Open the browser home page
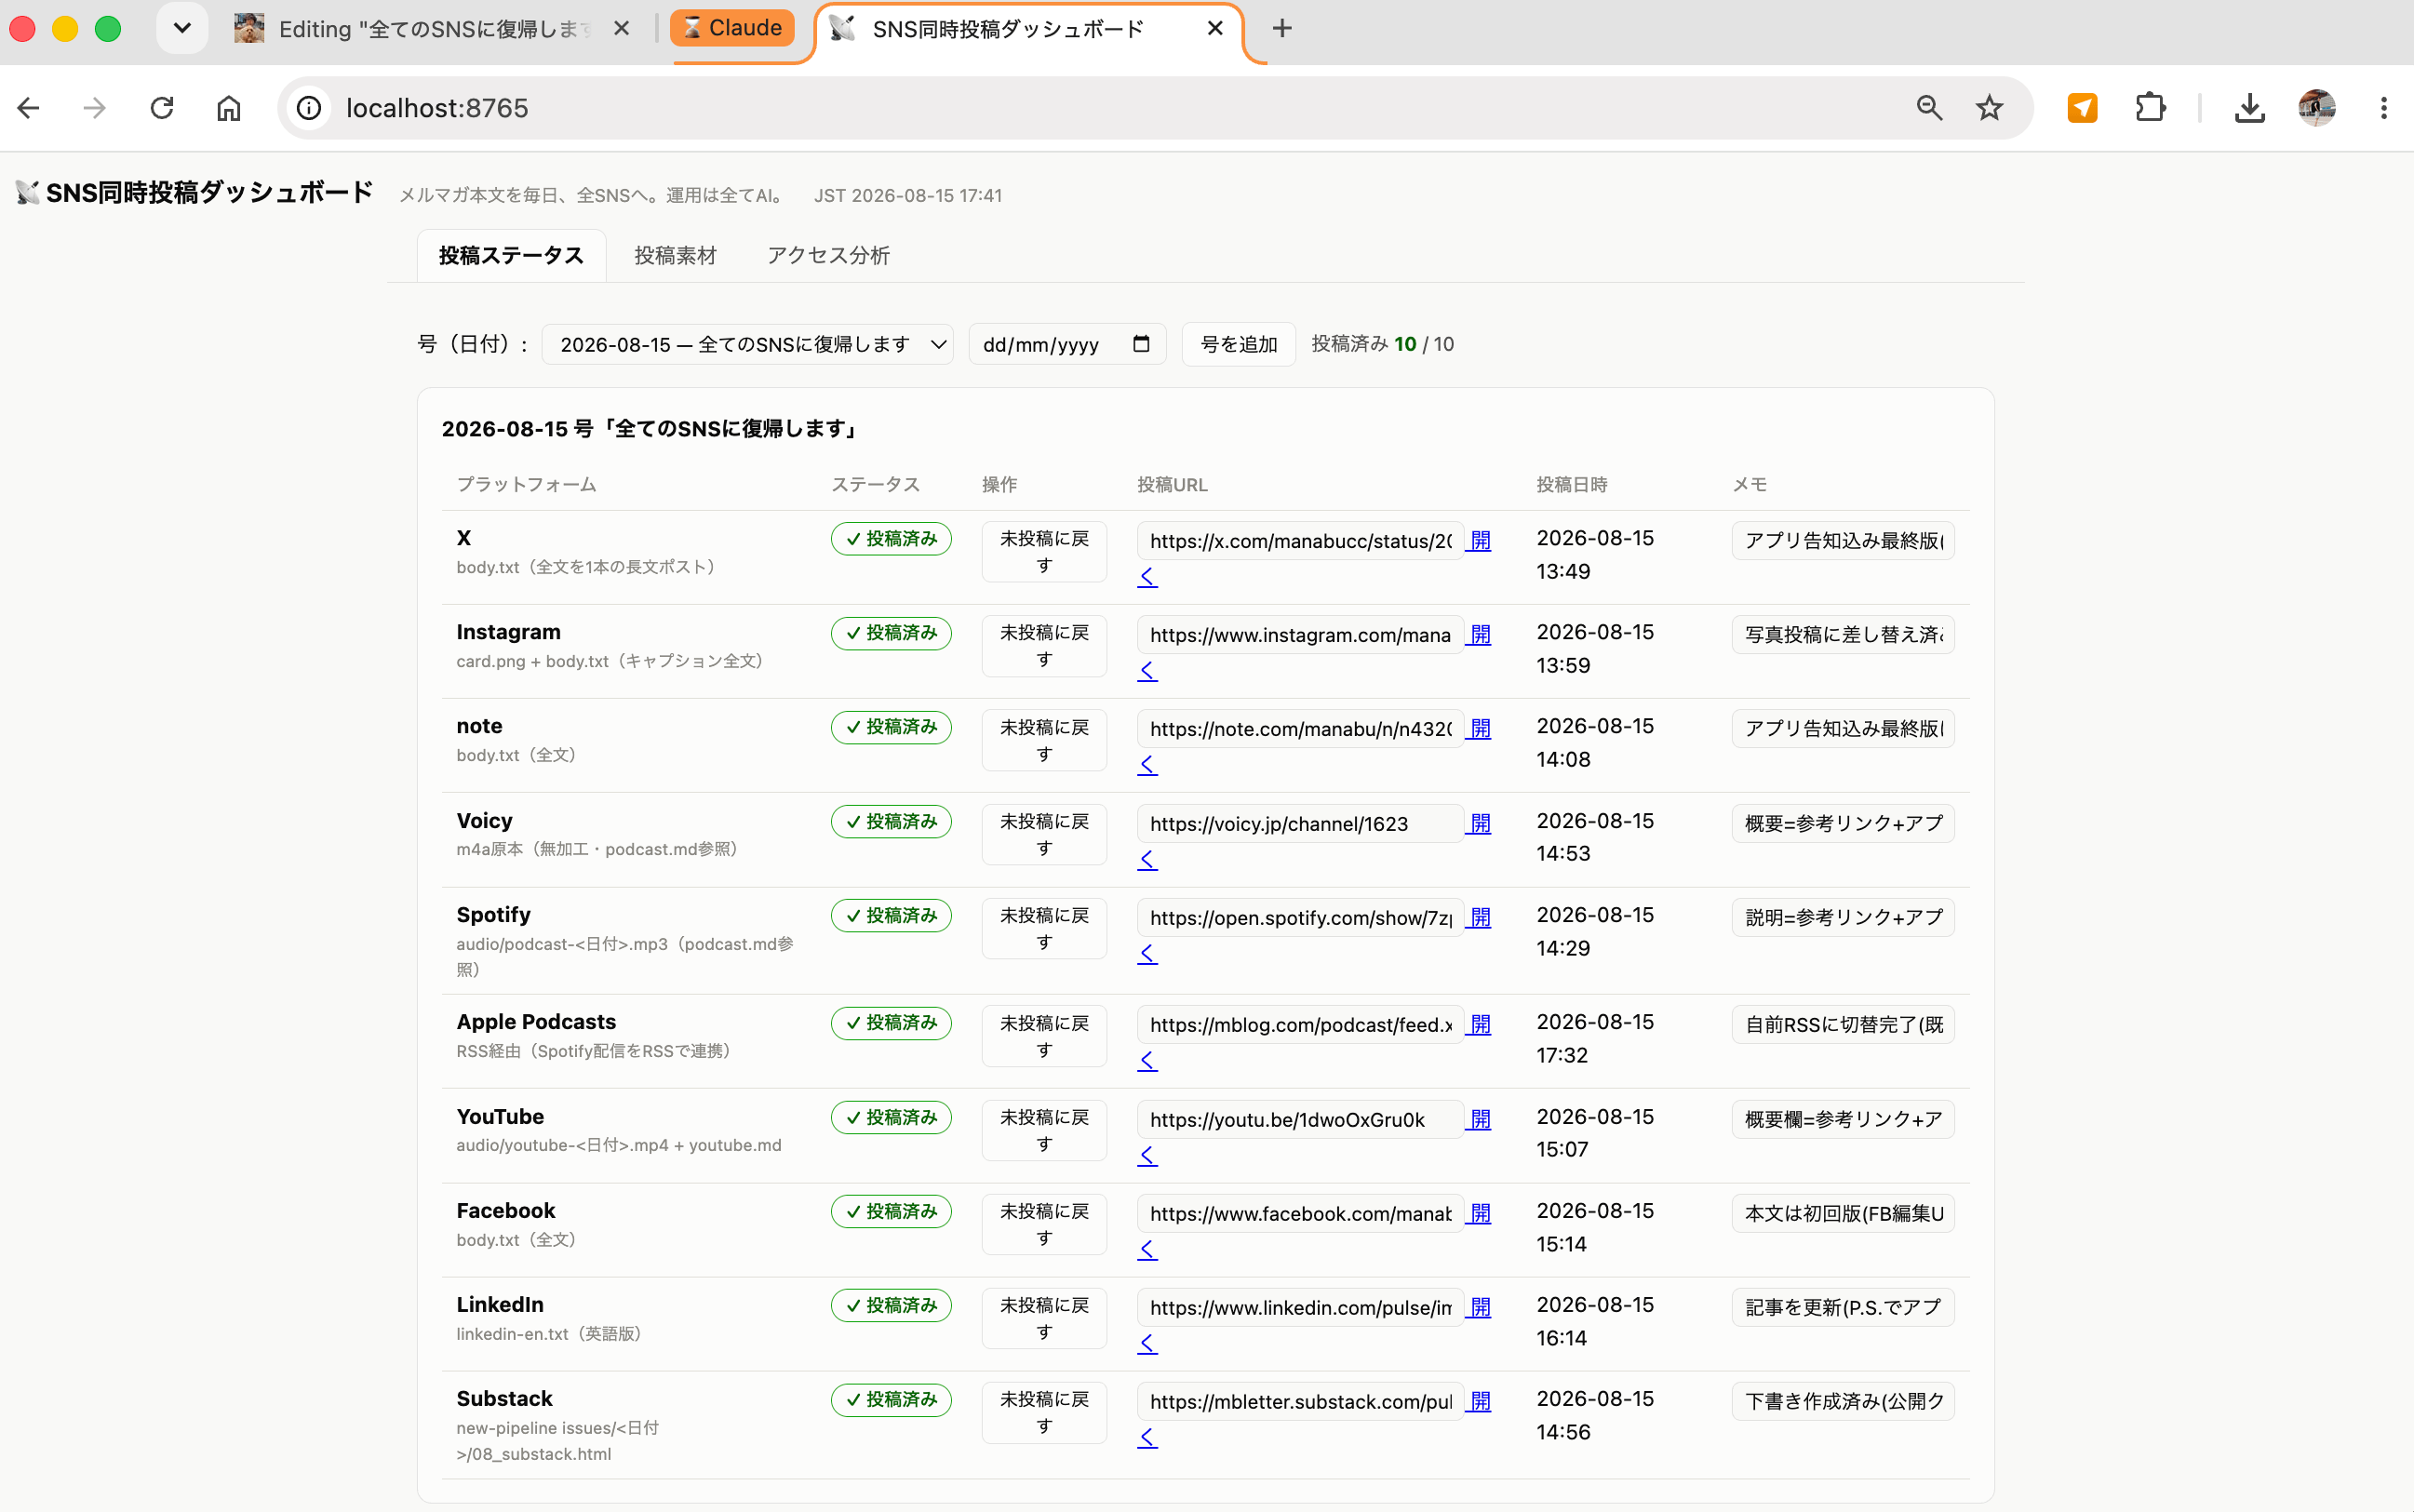This screenshot has width=2414, height=1512. tap(229, 108)
